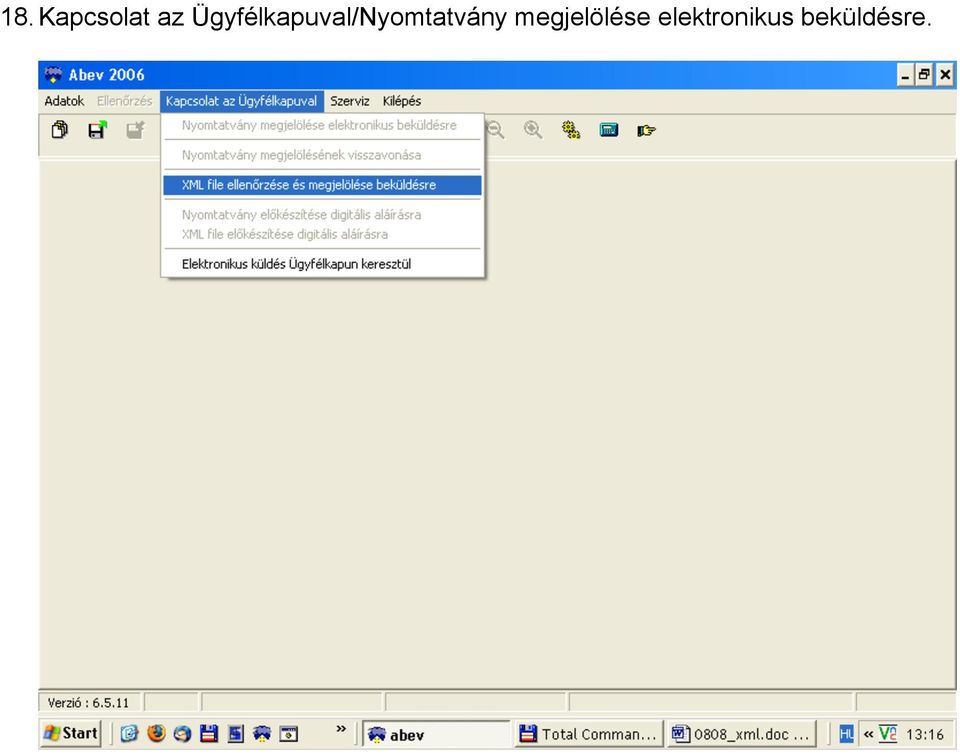
Task: Click the green V tray icon
Action: coord(888,733)
